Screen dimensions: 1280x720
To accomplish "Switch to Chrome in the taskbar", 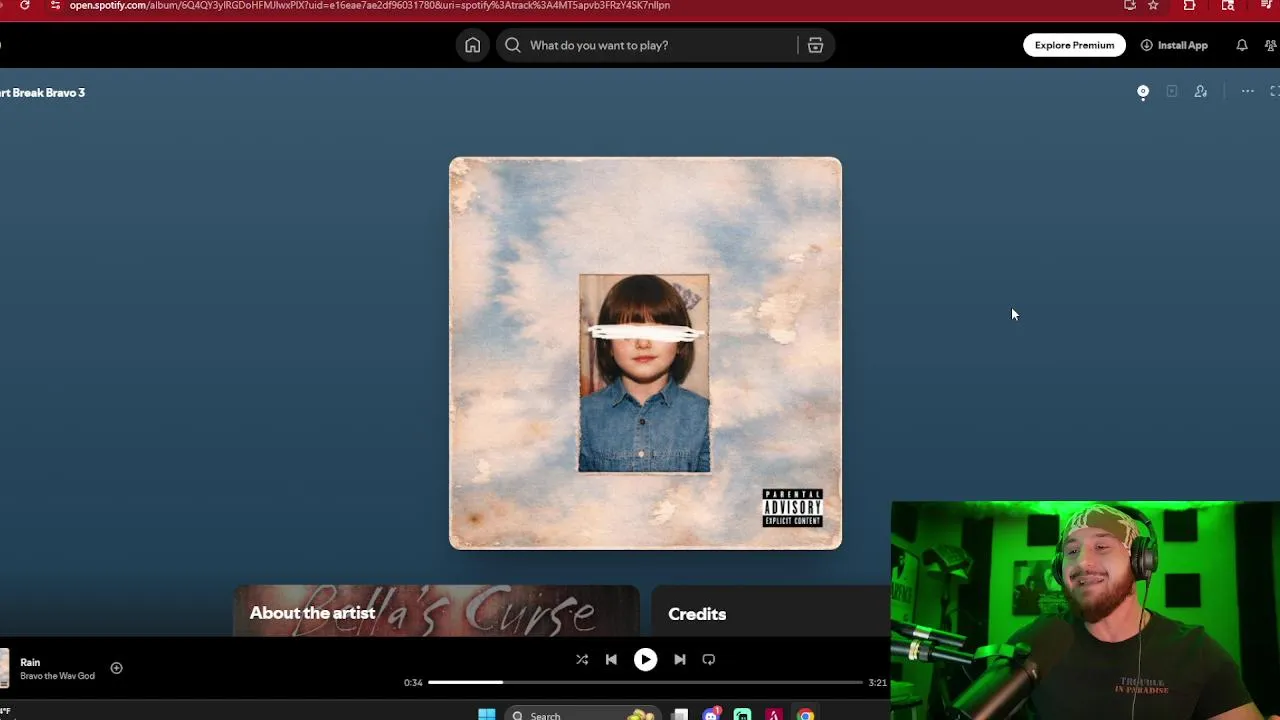I will pyautogui.click(x=805, y=714).
